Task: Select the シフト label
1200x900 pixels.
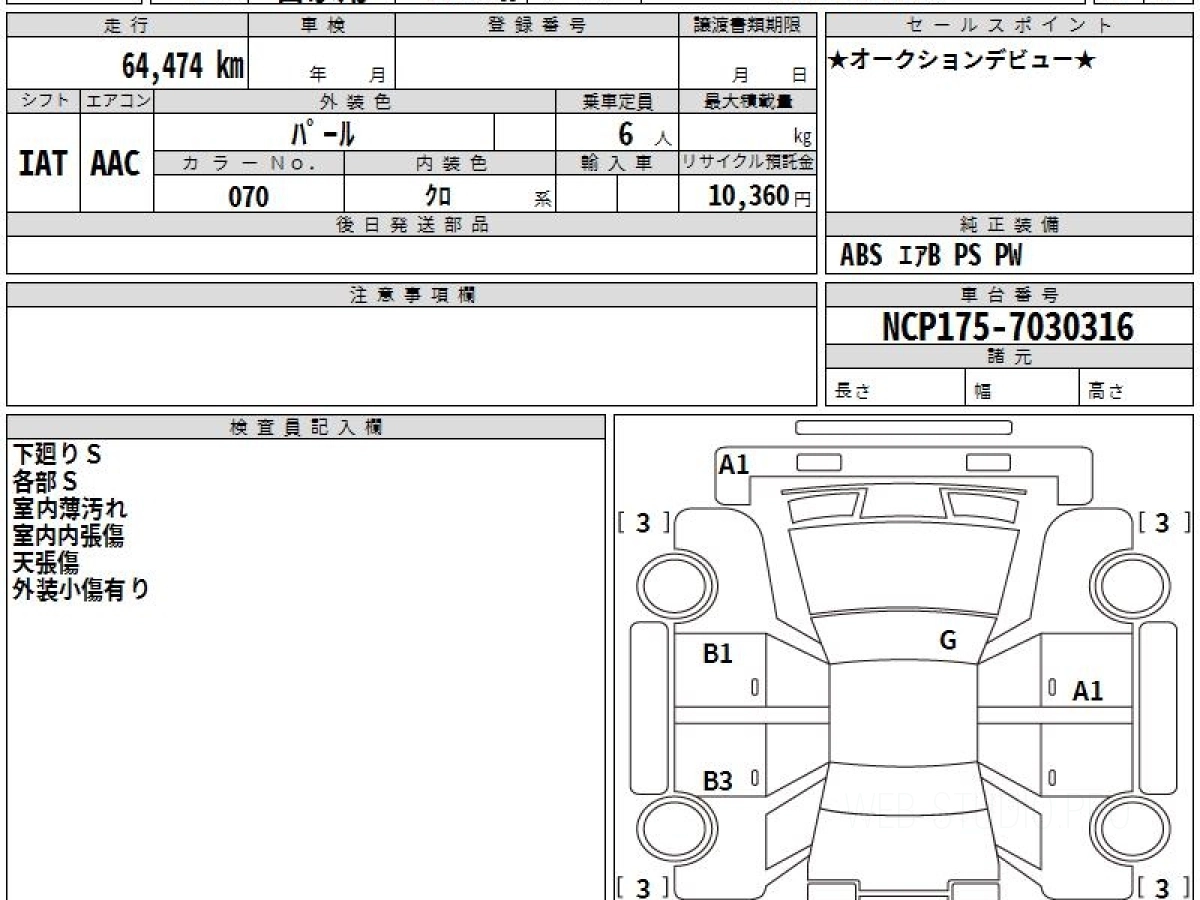Action: tap(43, 101)
